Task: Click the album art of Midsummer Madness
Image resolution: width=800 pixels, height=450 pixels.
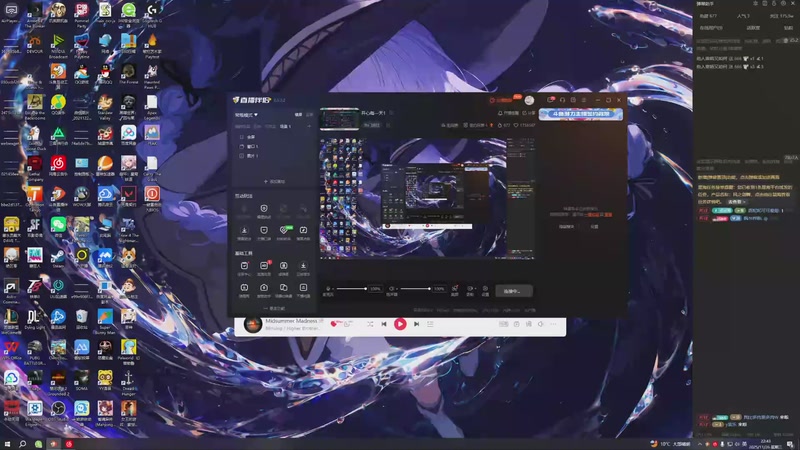Action: click(x=253, y=324)
